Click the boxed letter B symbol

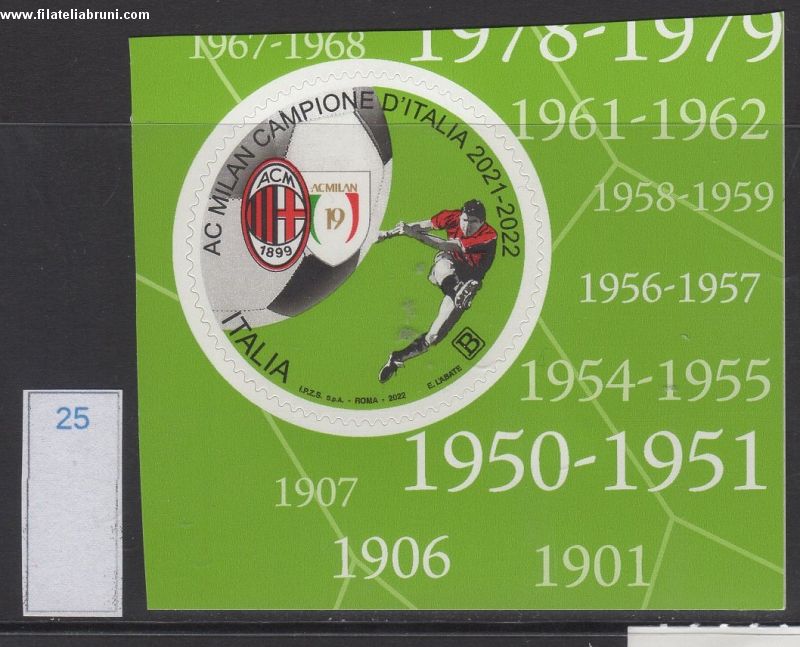pyautogui.click(x=467, y=344)
